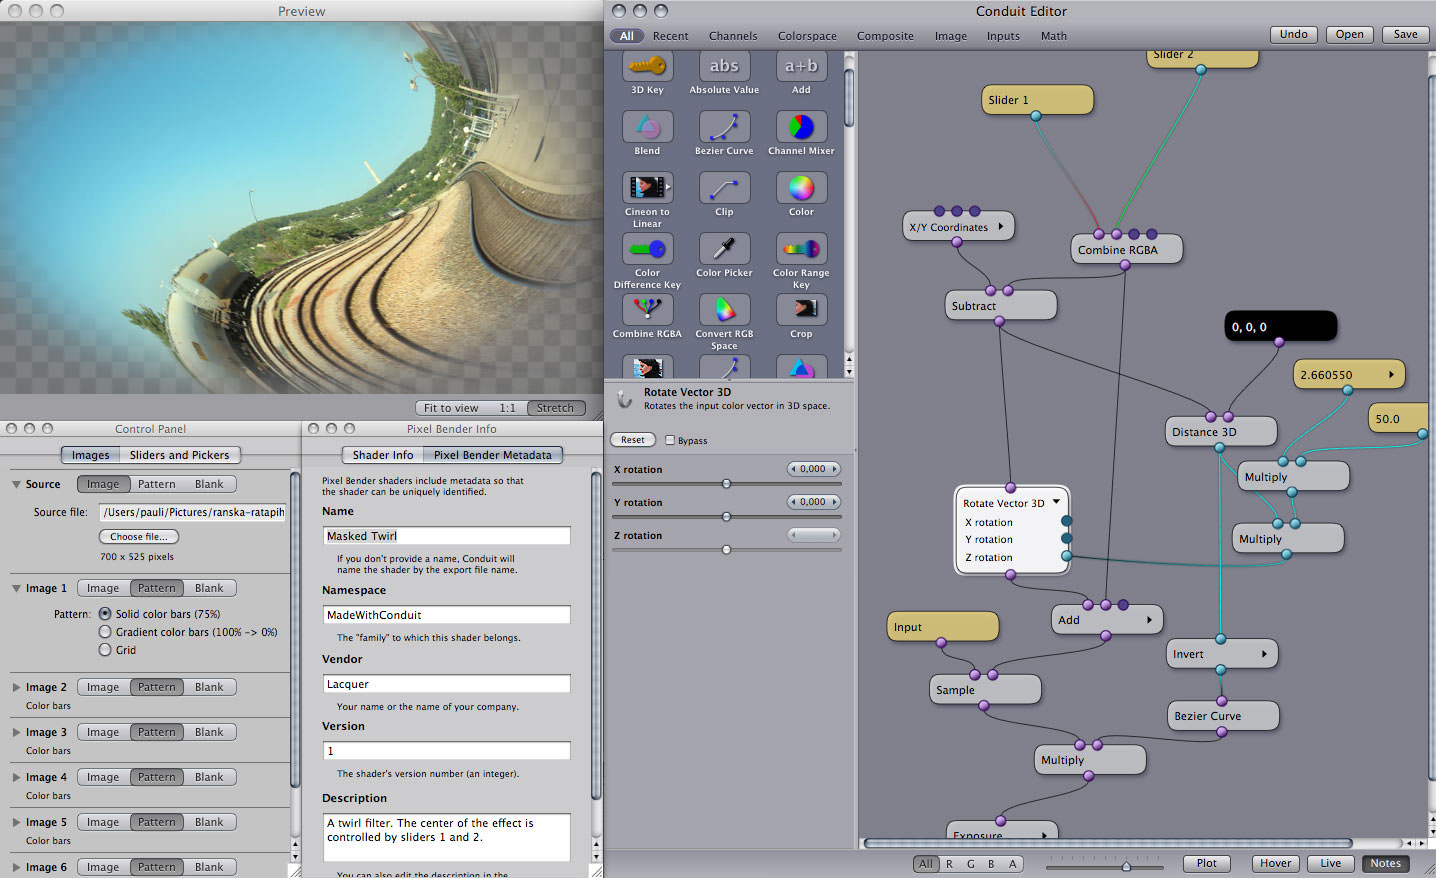The width and height of the screenshot is (1436, 878).
Task: Open the Math category tab
Action: click(x=1054, y=36)
